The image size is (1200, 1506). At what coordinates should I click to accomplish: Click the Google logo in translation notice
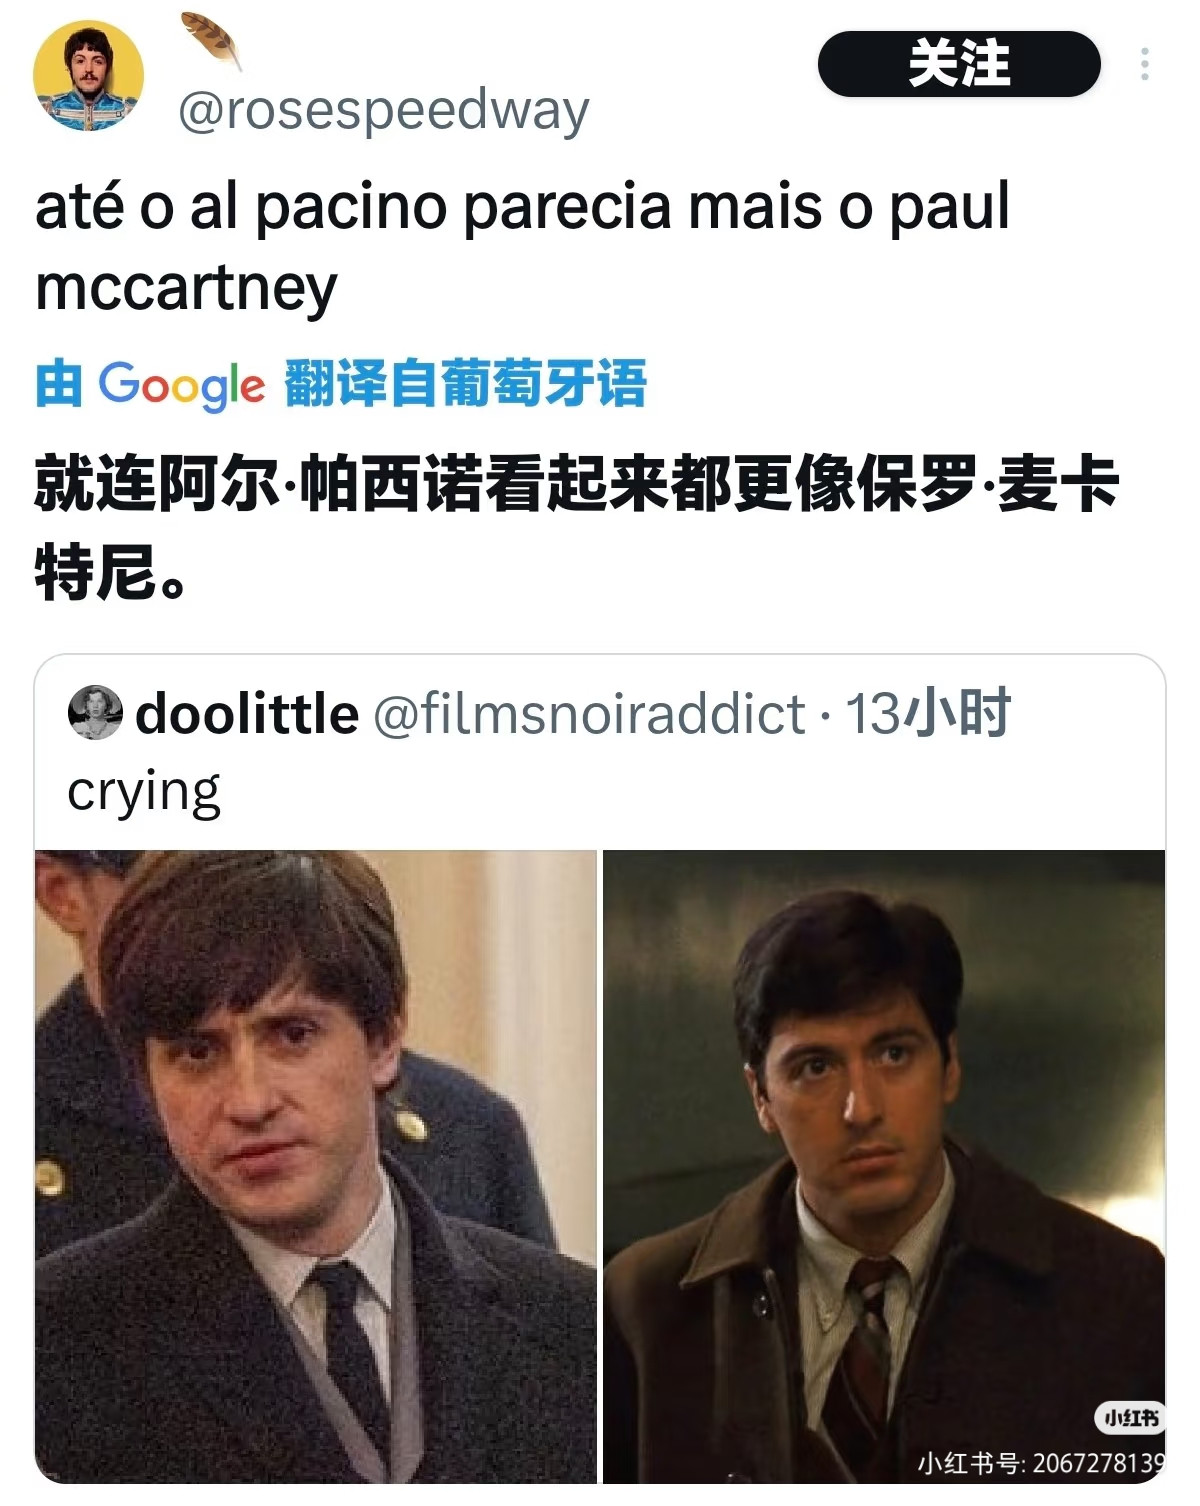tap(181, 385)
